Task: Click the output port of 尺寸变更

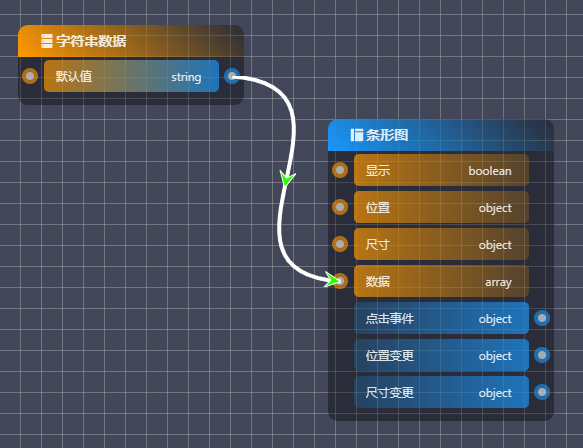Action: tap(542, 392)
